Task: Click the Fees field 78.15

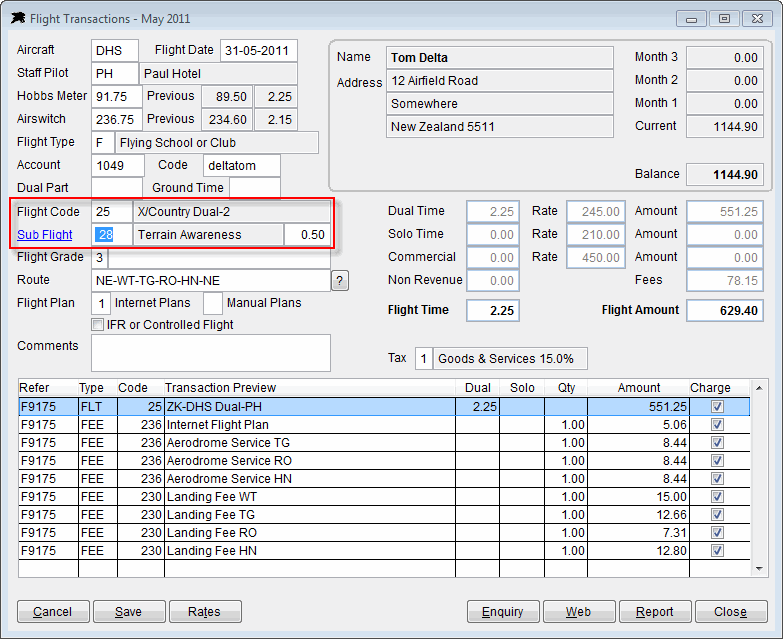Action: point(725,281)
